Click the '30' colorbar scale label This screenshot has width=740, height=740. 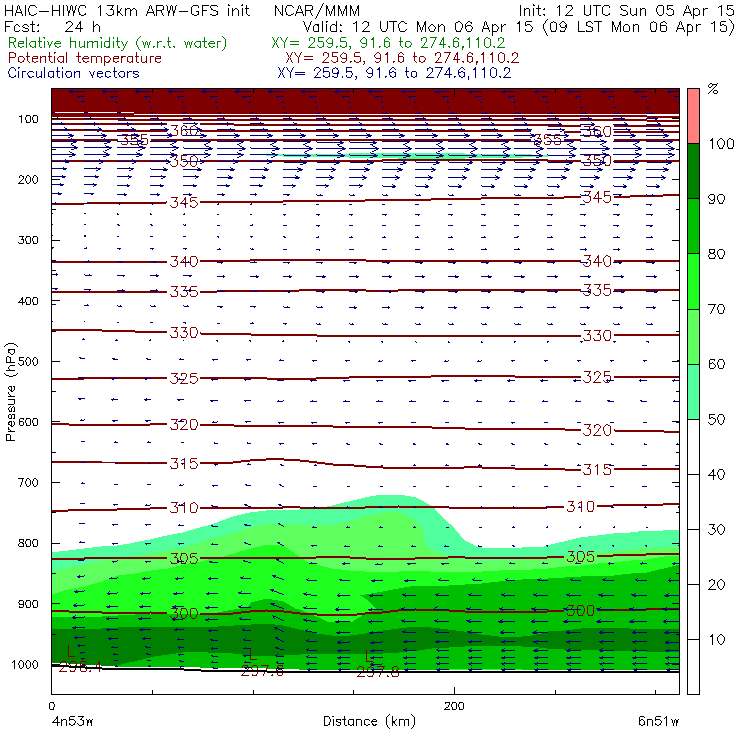coord(716,530)
